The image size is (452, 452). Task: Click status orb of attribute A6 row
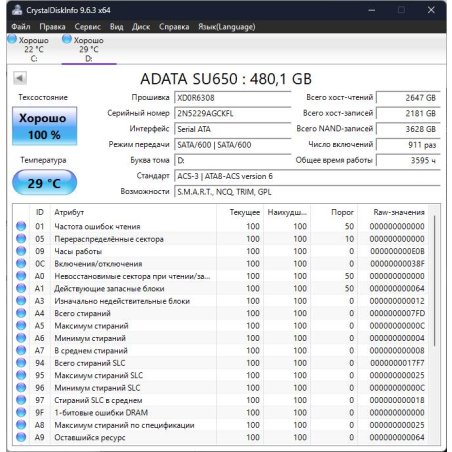point(21,338)
